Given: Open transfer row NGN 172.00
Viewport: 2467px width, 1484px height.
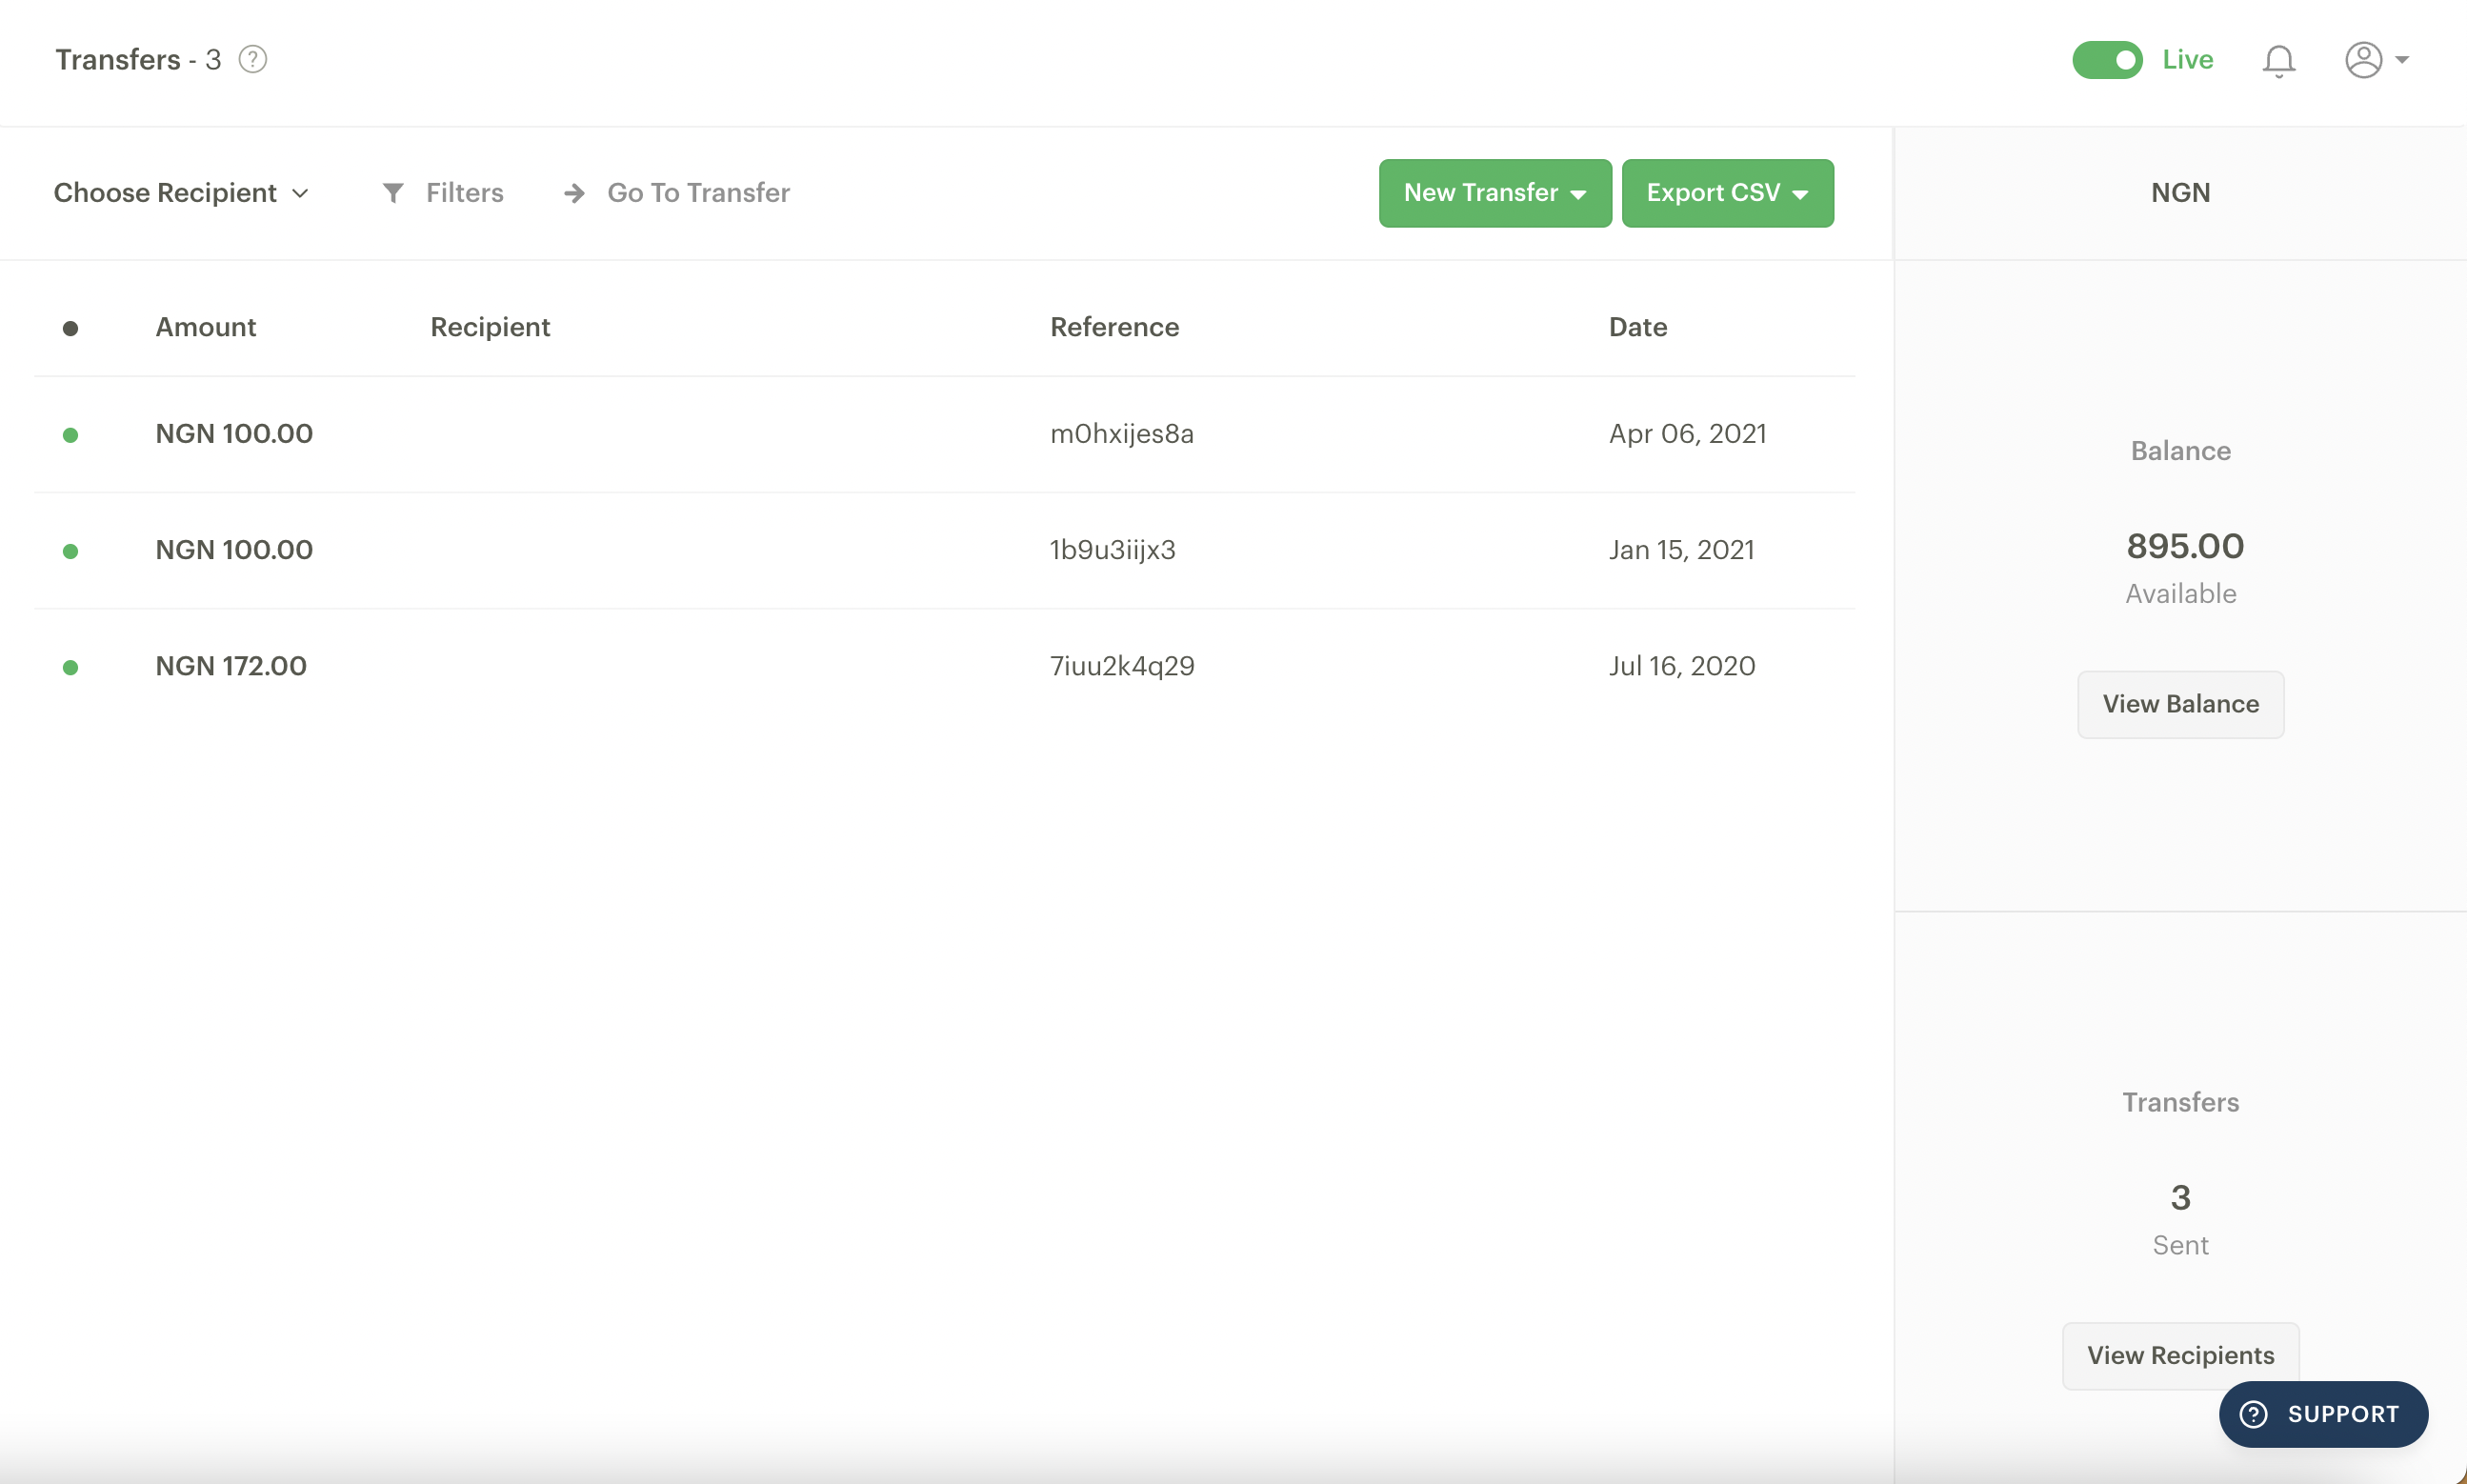Looking at the screenshot, I should coord(231,666).
